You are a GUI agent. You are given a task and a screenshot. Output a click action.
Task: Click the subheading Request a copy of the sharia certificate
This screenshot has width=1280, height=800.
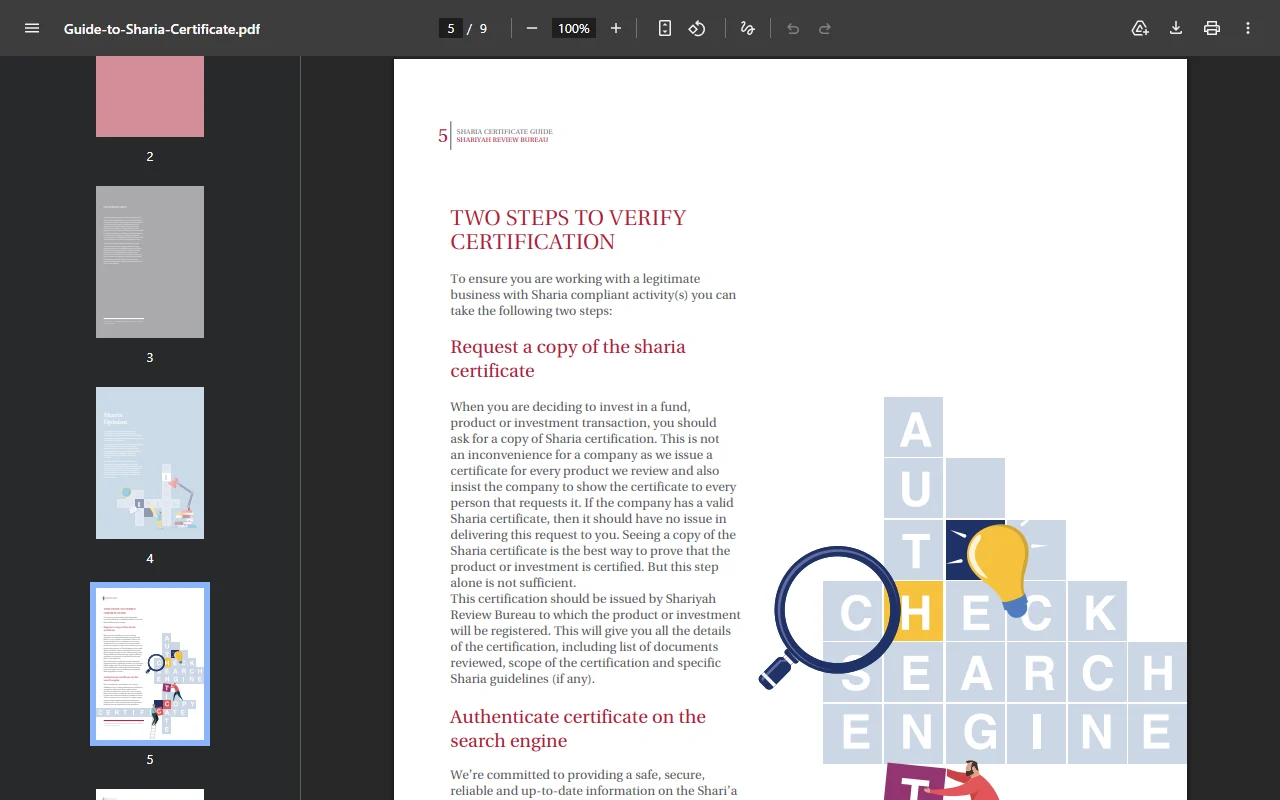(568, 359)
